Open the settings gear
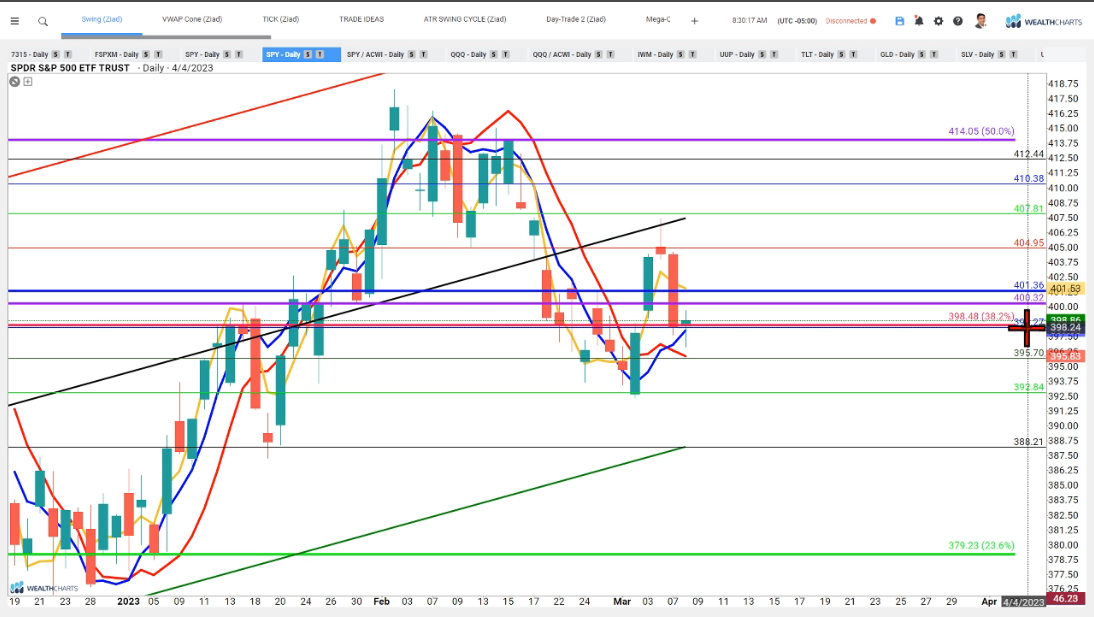1094x617 pixels. tap(938, 21)
